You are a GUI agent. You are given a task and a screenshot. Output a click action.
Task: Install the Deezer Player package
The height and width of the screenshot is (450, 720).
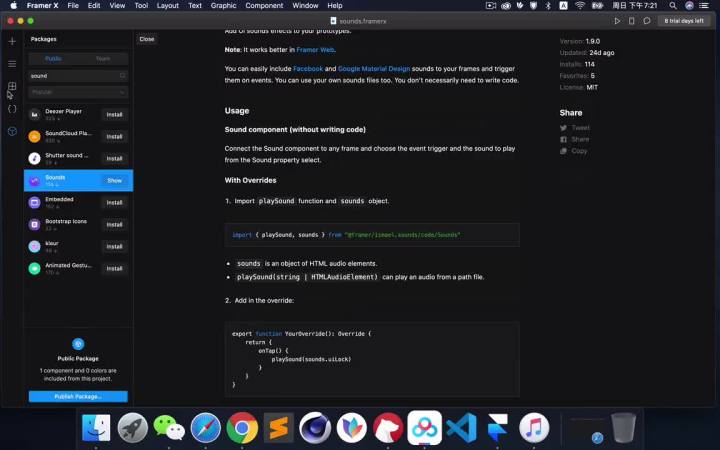114,114
